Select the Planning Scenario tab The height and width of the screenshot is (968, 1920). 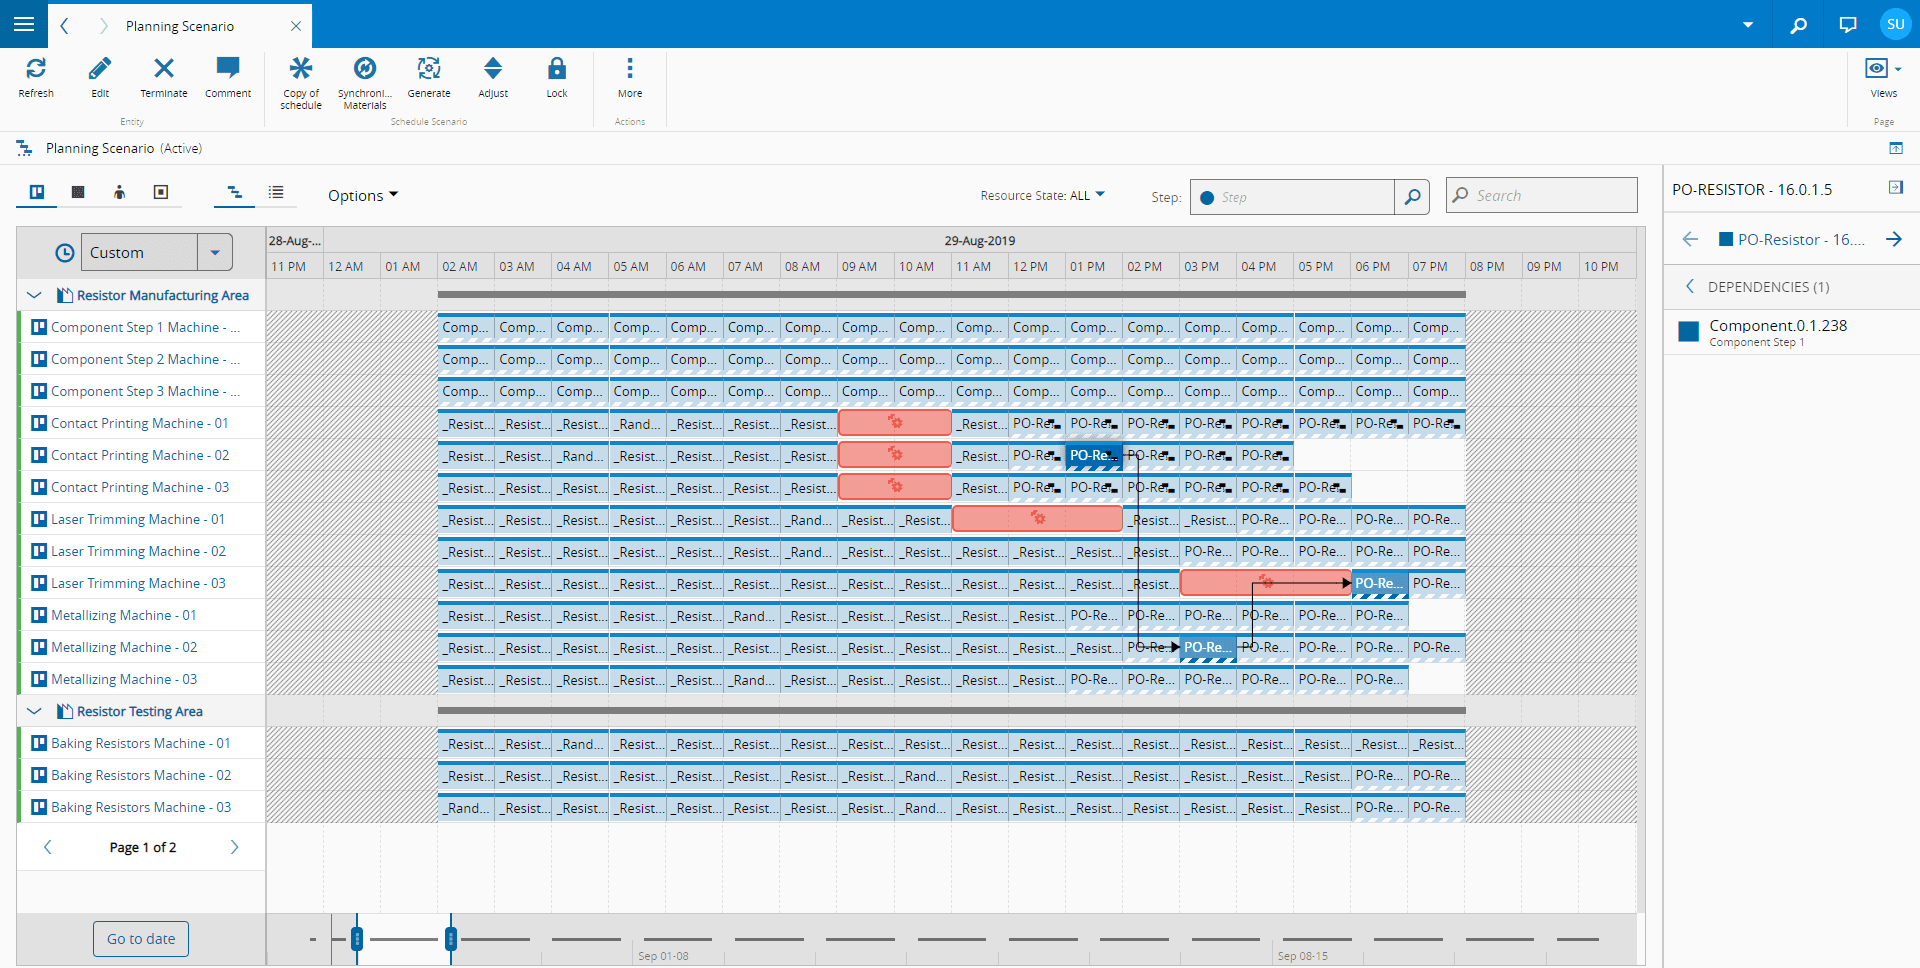180,26
